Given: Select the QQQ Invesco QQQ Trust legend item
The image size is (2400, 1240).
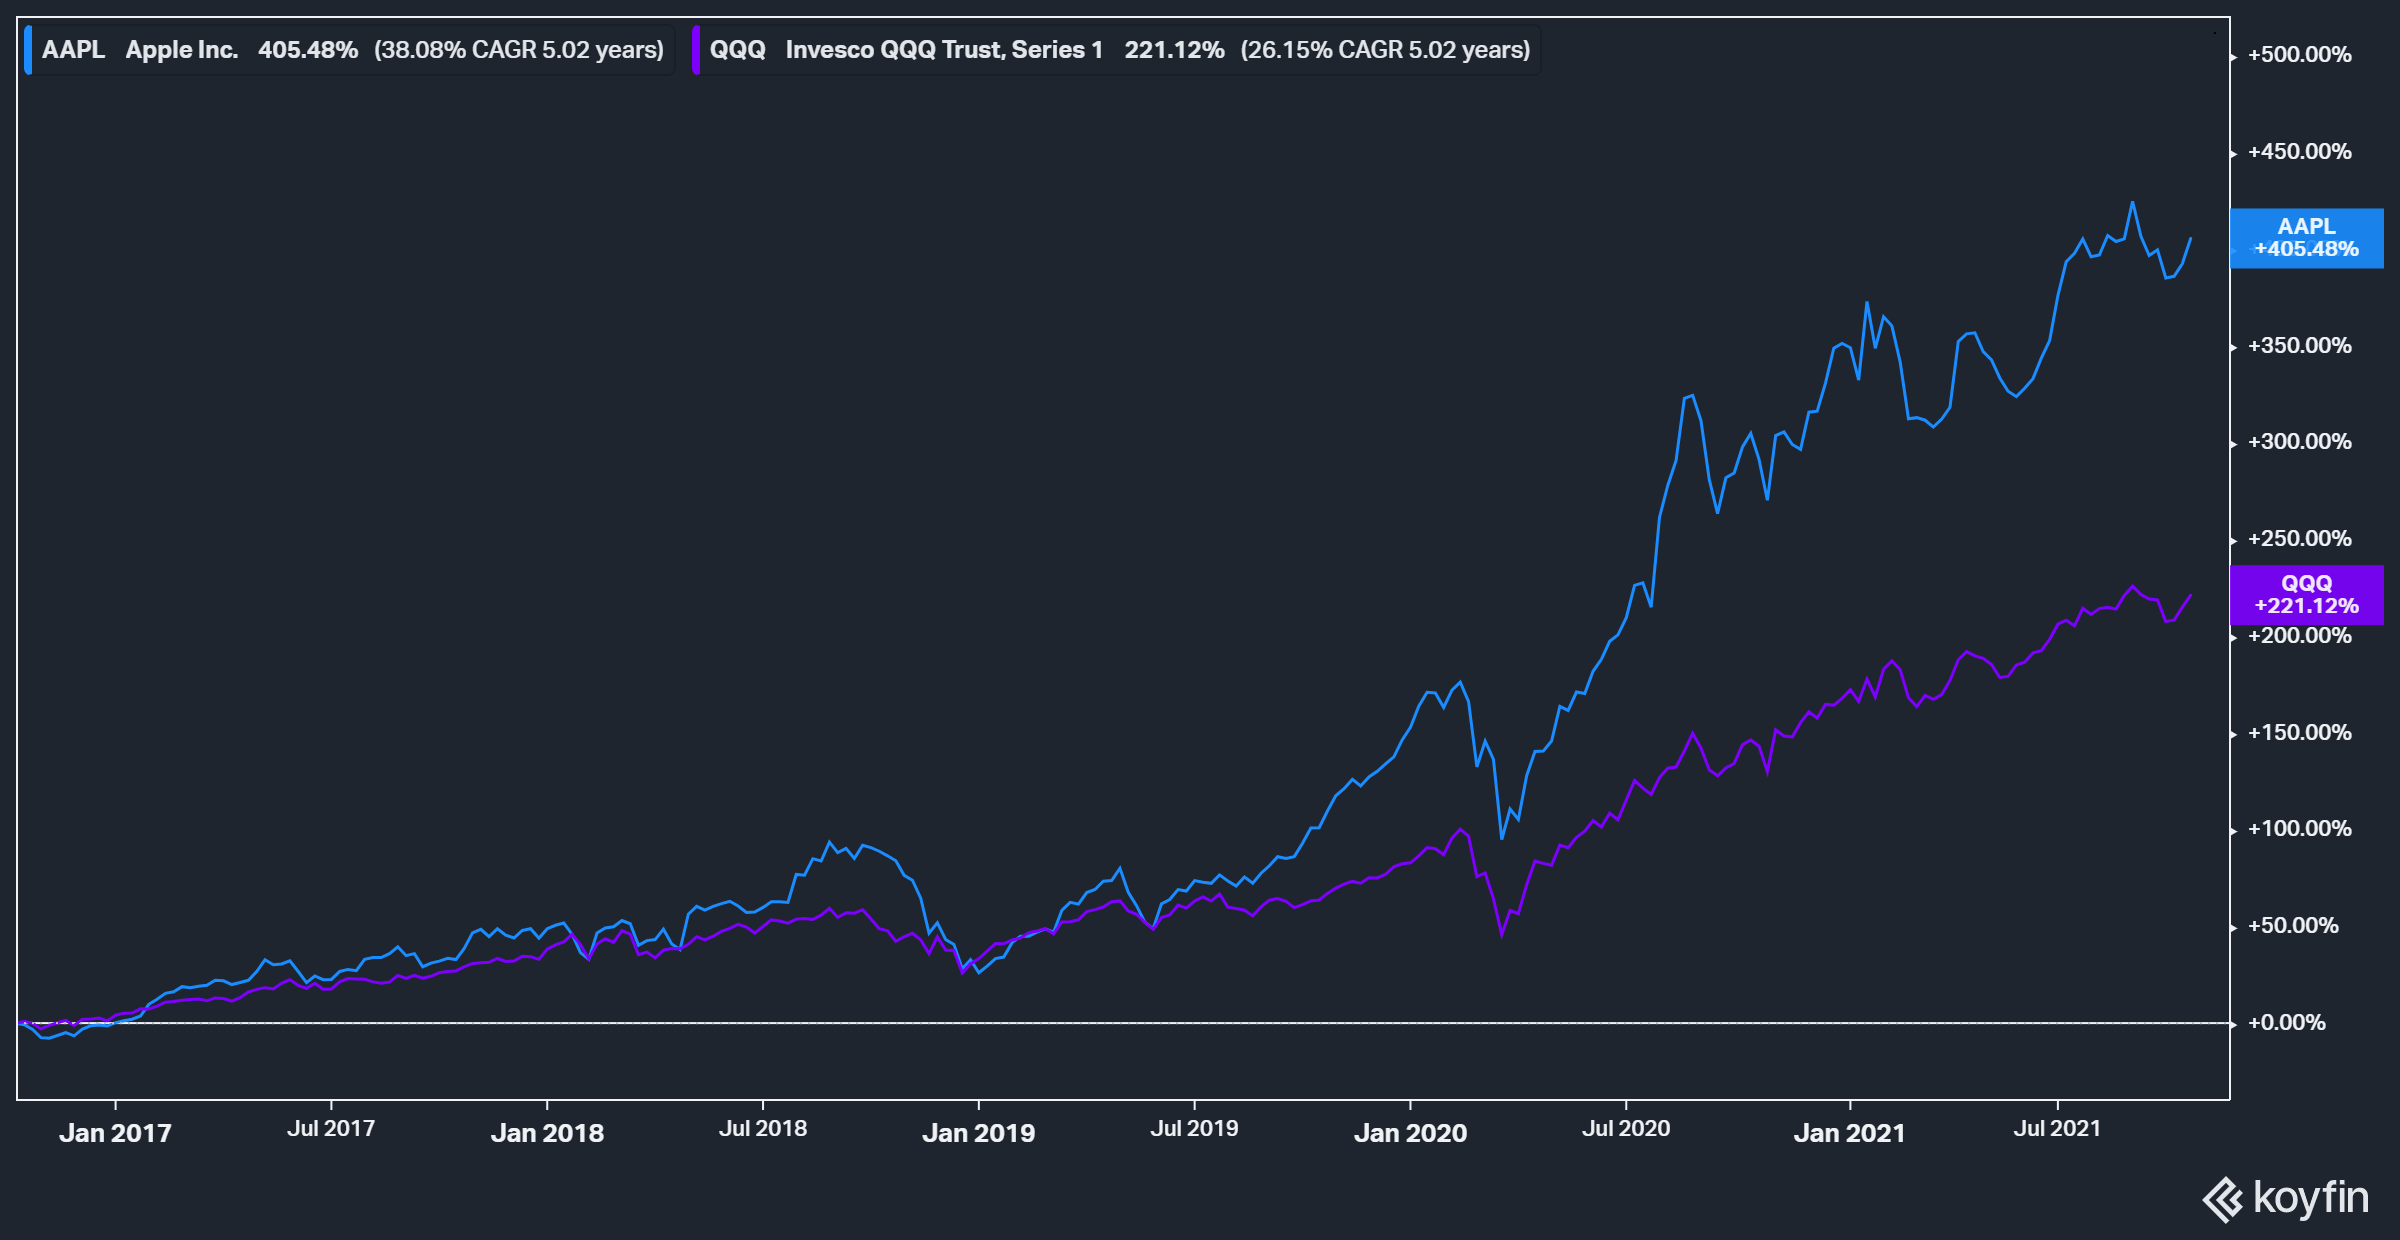Looking at the screenshot, I should (945, 49).
